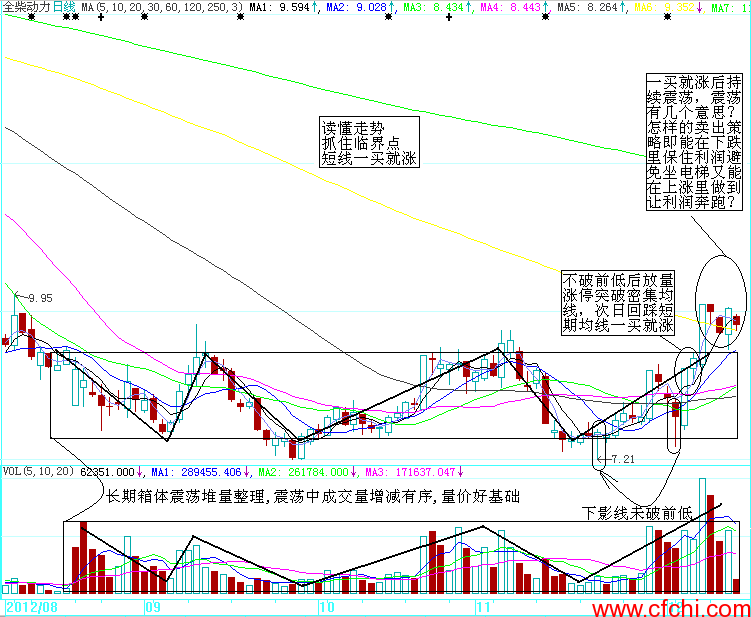Click the plus info marker in late October
Screen dimensions: 751x617
point(449,17)
